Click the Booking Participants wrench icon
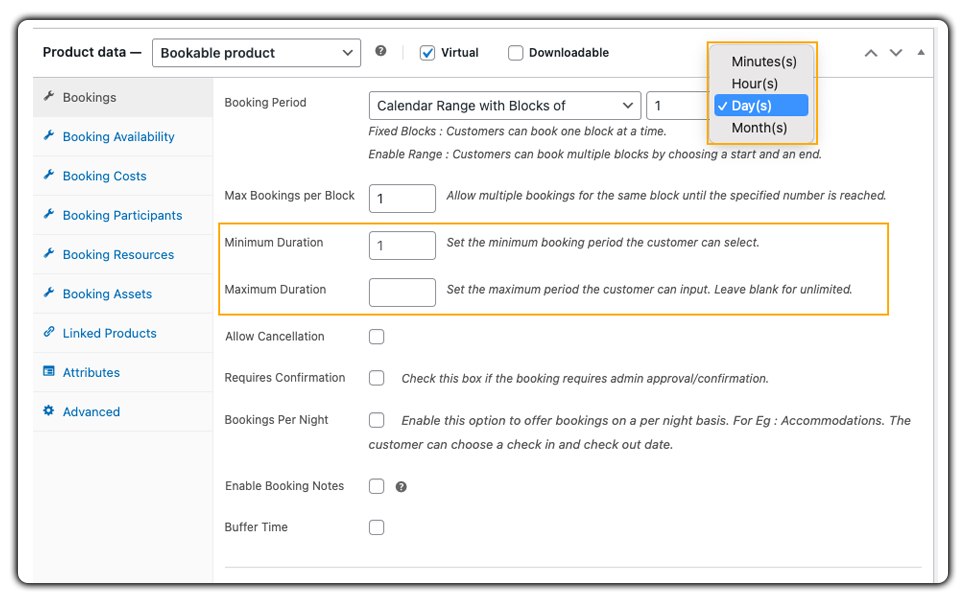The height and width of the screenshot is (600, 966). pos(49,214)
